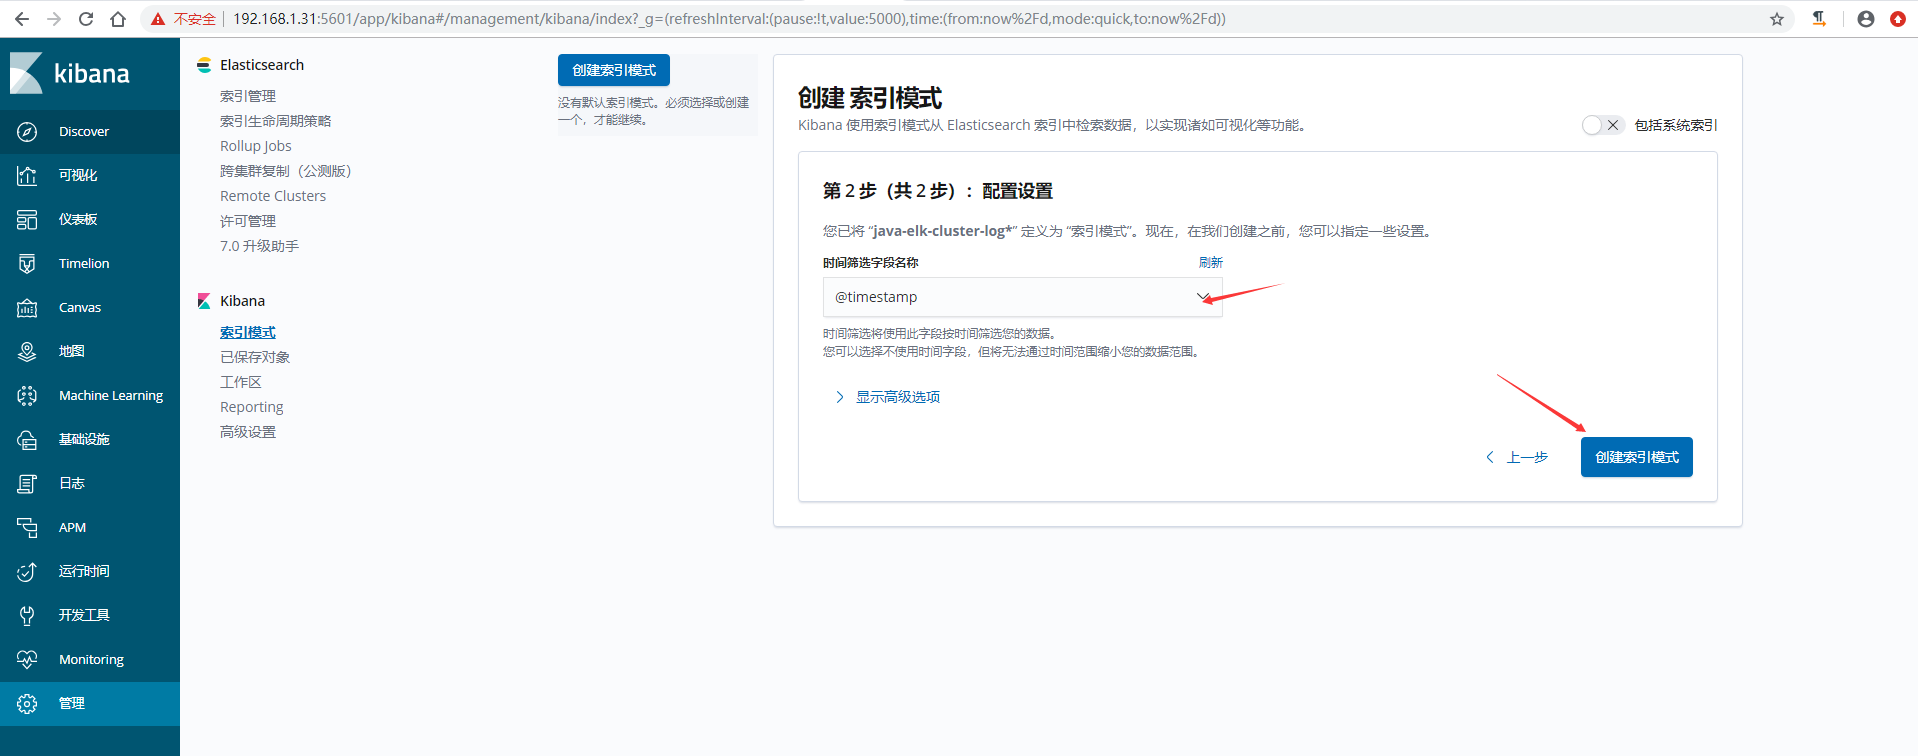Click the browser back arrow

click(22, 19)
